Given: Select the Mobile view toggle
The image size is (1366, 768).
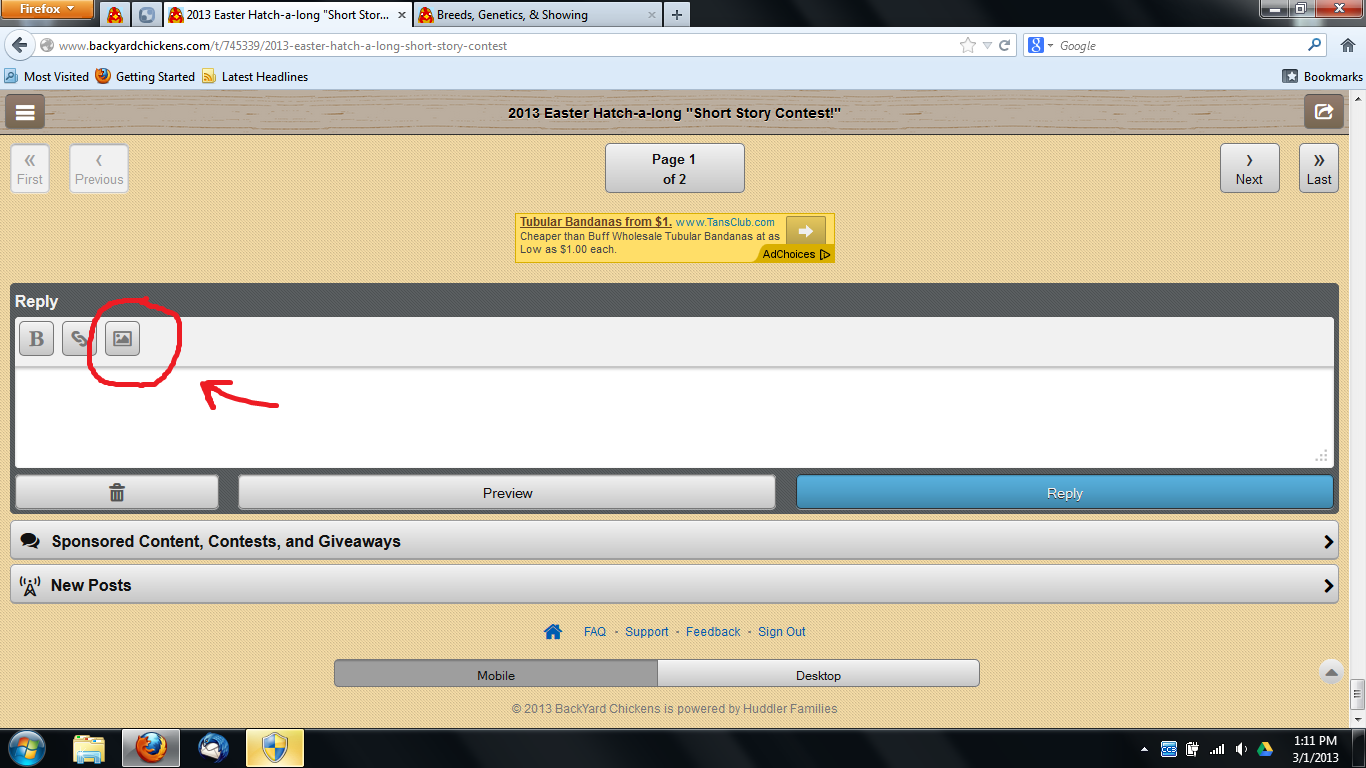Looking at the screenshot, I should click(496, 675).
